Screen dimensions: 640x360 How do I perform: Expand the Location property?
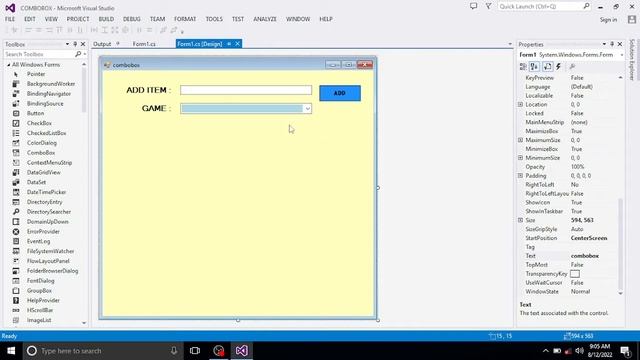[x=520, y=104]
